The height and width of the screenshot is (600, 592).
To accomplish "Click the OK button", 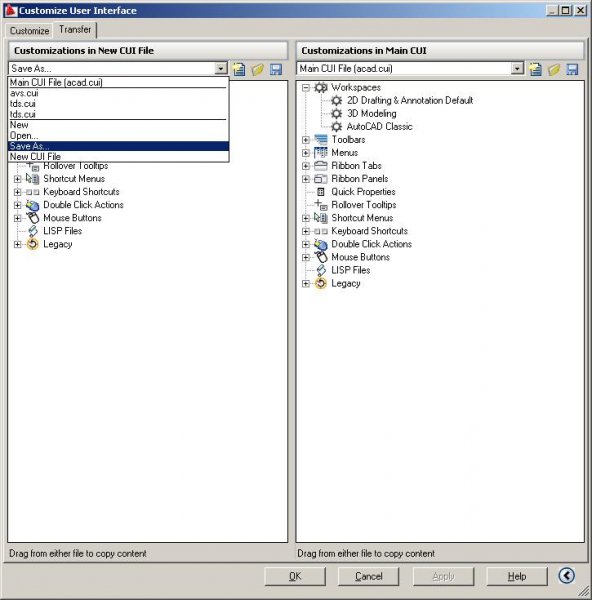I will click(295, 576).
